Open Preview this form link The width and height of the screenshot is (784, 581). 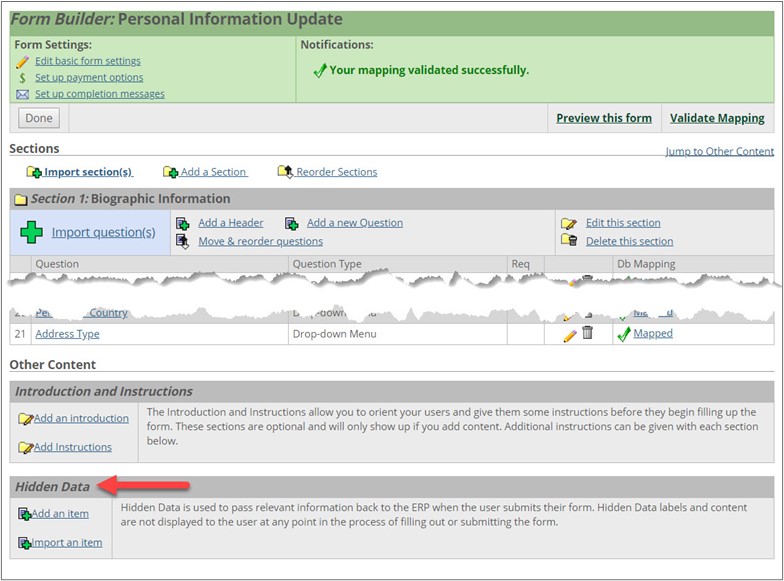click(x=603, y=118)
